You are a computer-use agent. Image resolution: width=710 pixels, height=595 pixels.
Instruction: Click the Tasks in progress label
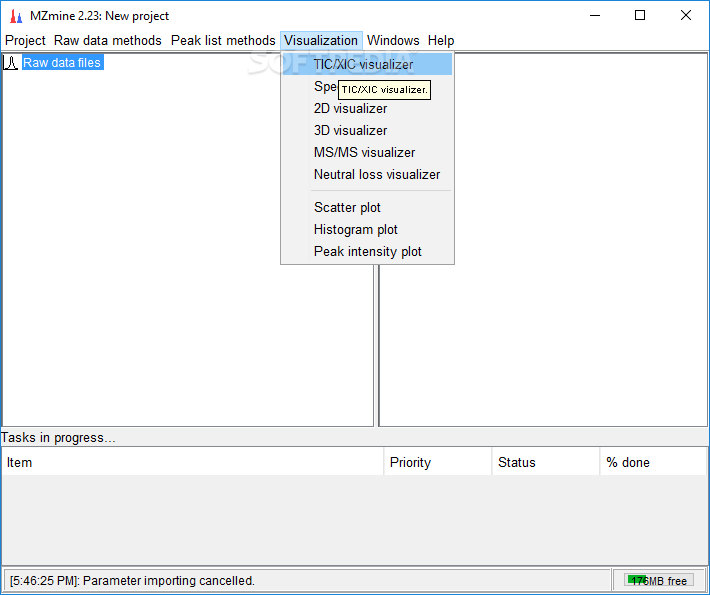tap(58, 438)
